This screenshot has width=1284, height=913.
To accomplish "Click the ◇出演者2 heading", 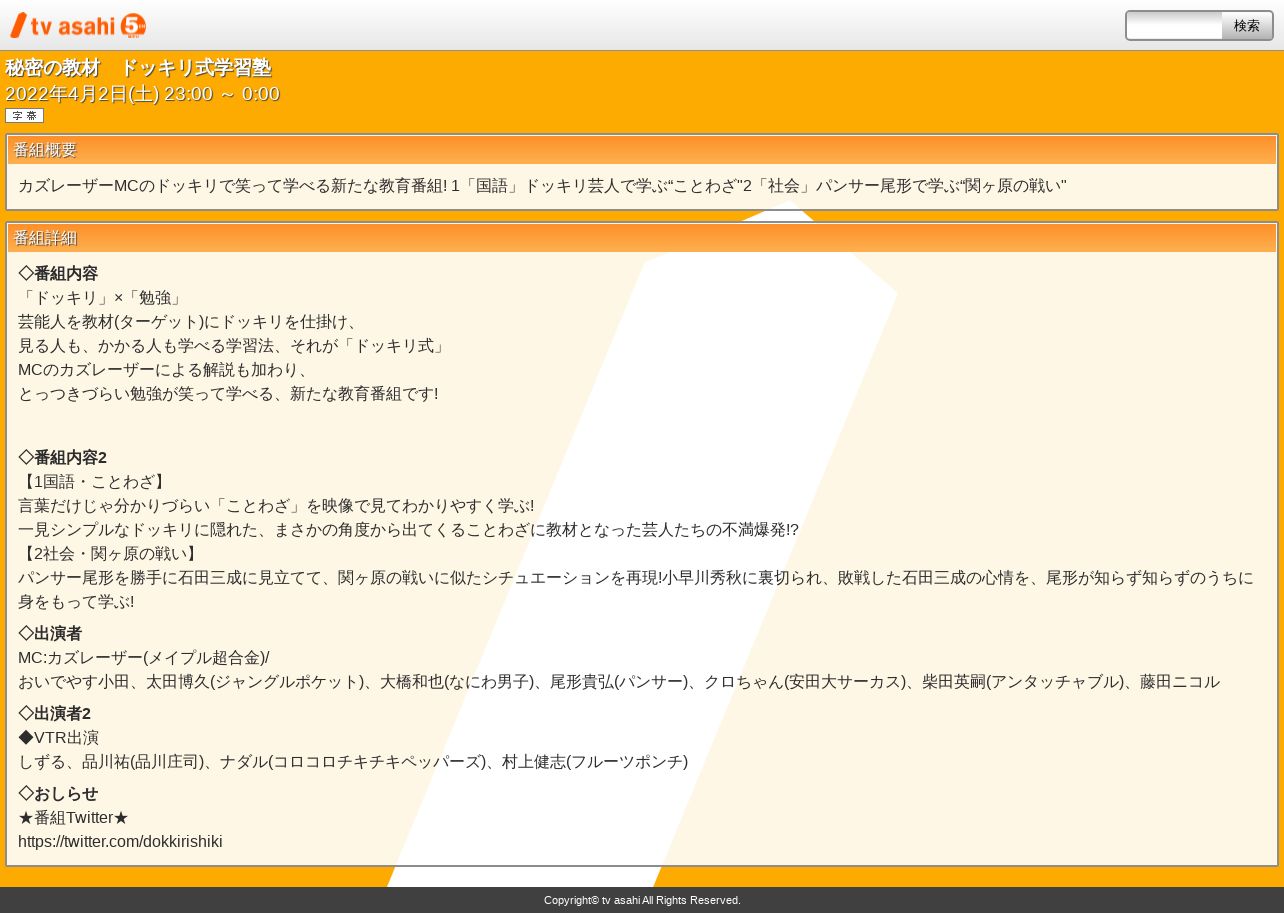I will point(54,714).
